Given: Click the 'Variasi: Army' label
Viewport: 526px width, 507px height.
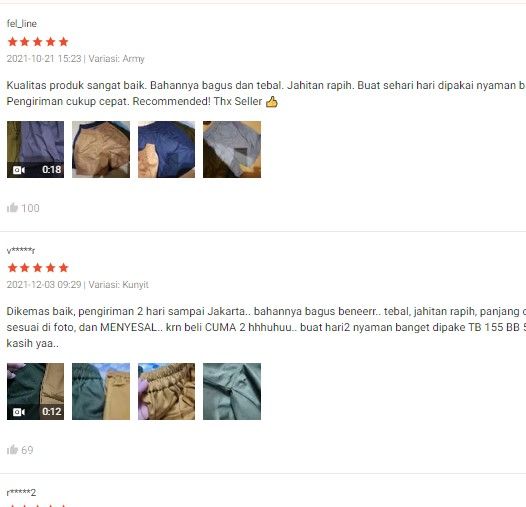Looking at the screenshot, I should [x=116, y=59].
